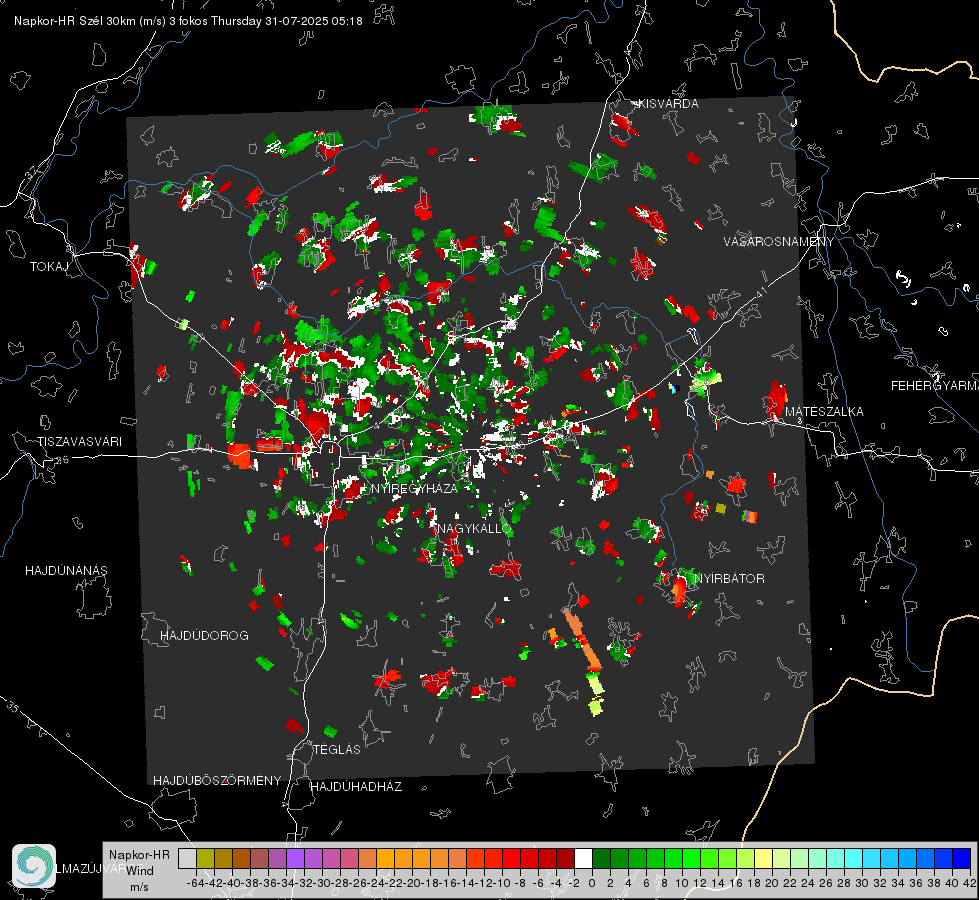The width and height of the screenshot is (979, 900).
Task: Click the cyan swatch between 28 and 30
Action: coord(853,858)
